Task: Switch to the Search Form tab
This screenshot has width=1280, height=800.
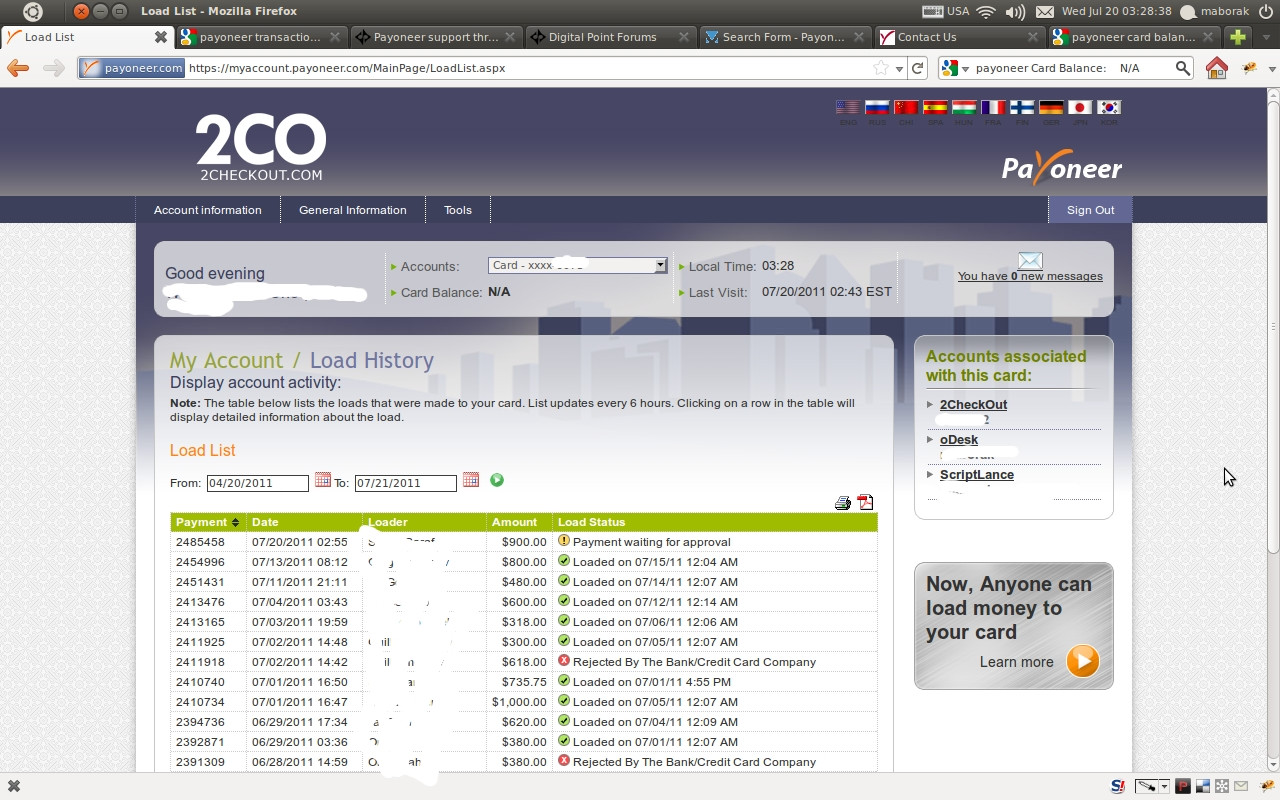Action: 785,37
